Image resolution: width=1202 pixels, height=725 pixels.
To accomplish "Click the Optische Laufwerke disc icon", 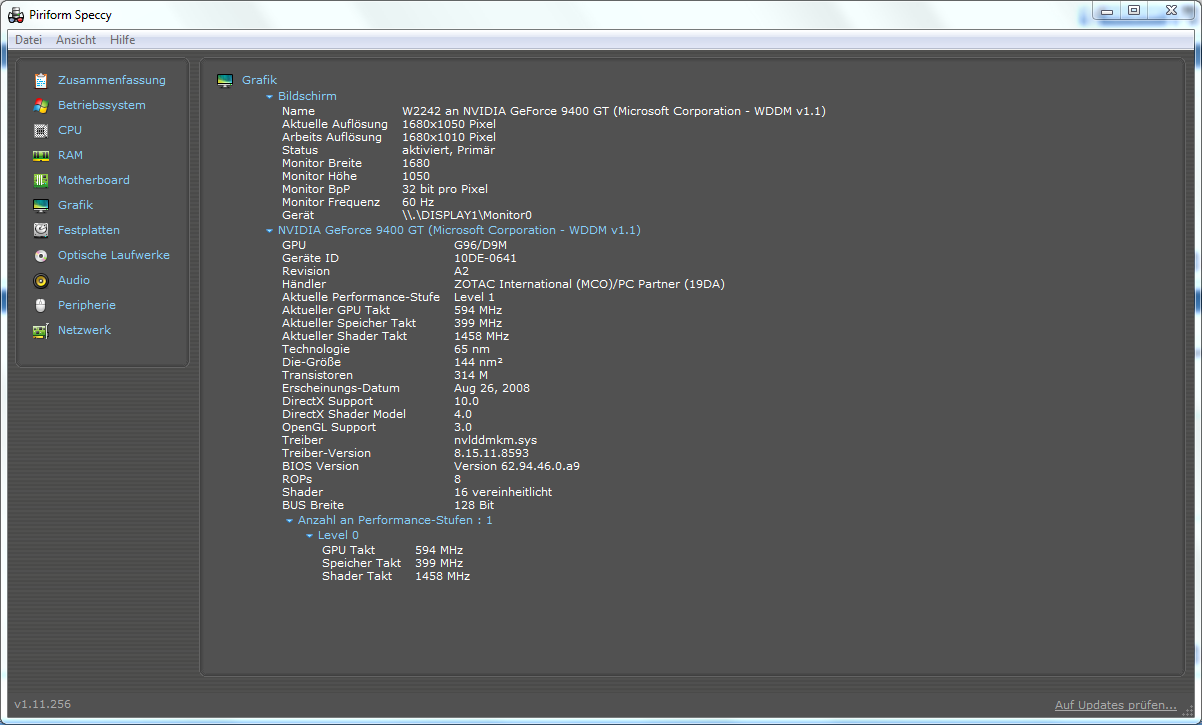I will 41,255.
